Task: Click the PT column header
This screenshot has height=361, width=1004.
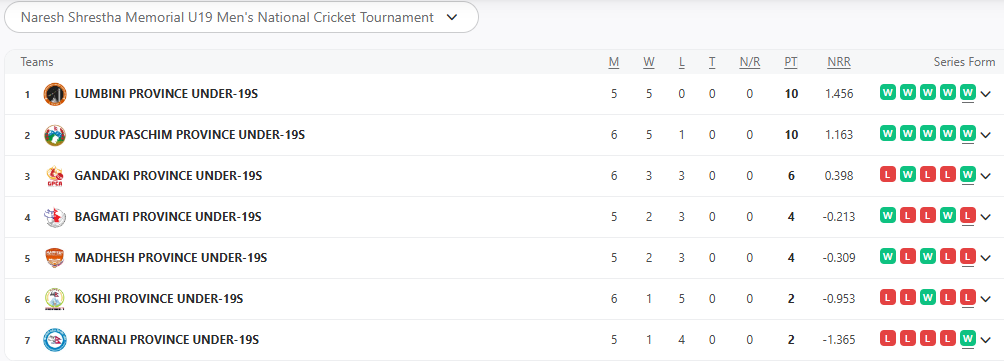Action: point(791,62)
